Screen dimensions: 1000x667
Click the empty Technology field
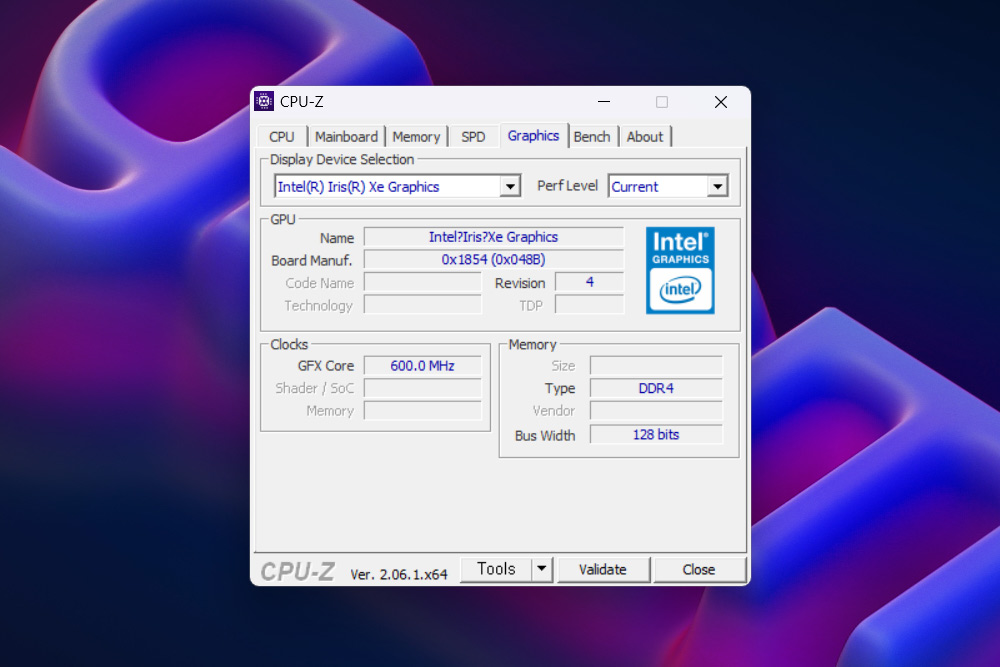coord(423,305)
